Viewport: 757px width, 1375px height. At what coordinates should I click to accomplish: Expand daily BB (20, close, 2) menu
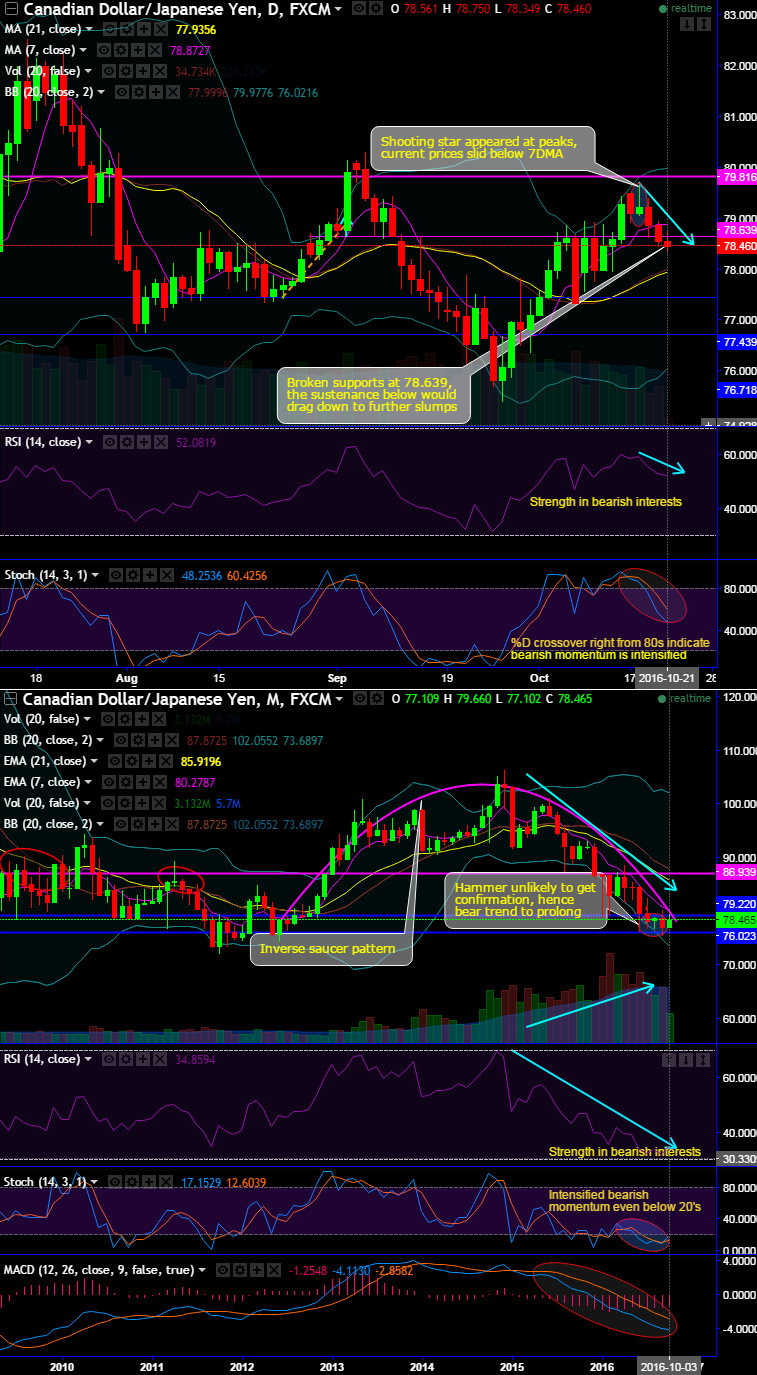(100, 92)
